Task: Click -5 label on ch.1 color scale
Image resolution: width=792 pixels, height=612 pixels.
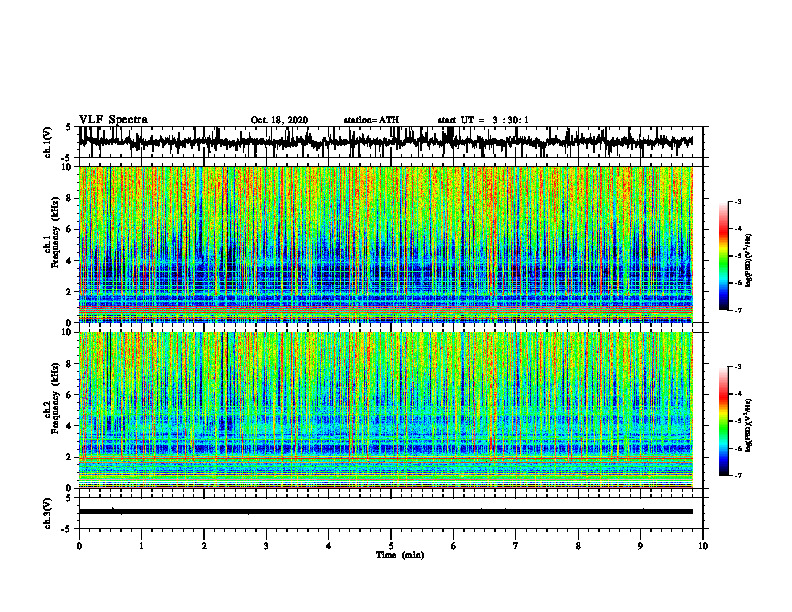Action: coord(738,256)
